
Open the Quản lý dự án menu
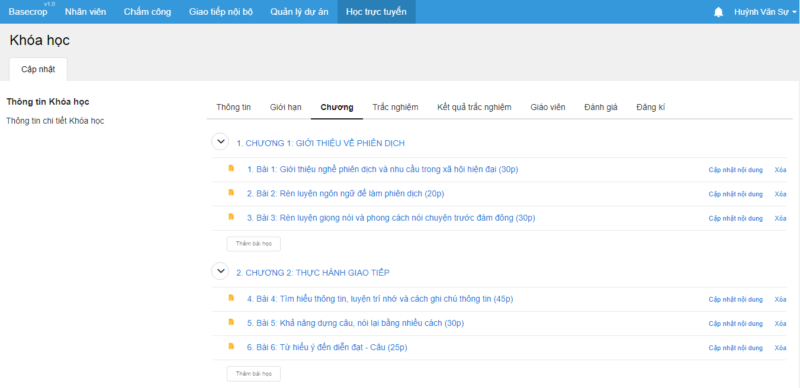299,12
